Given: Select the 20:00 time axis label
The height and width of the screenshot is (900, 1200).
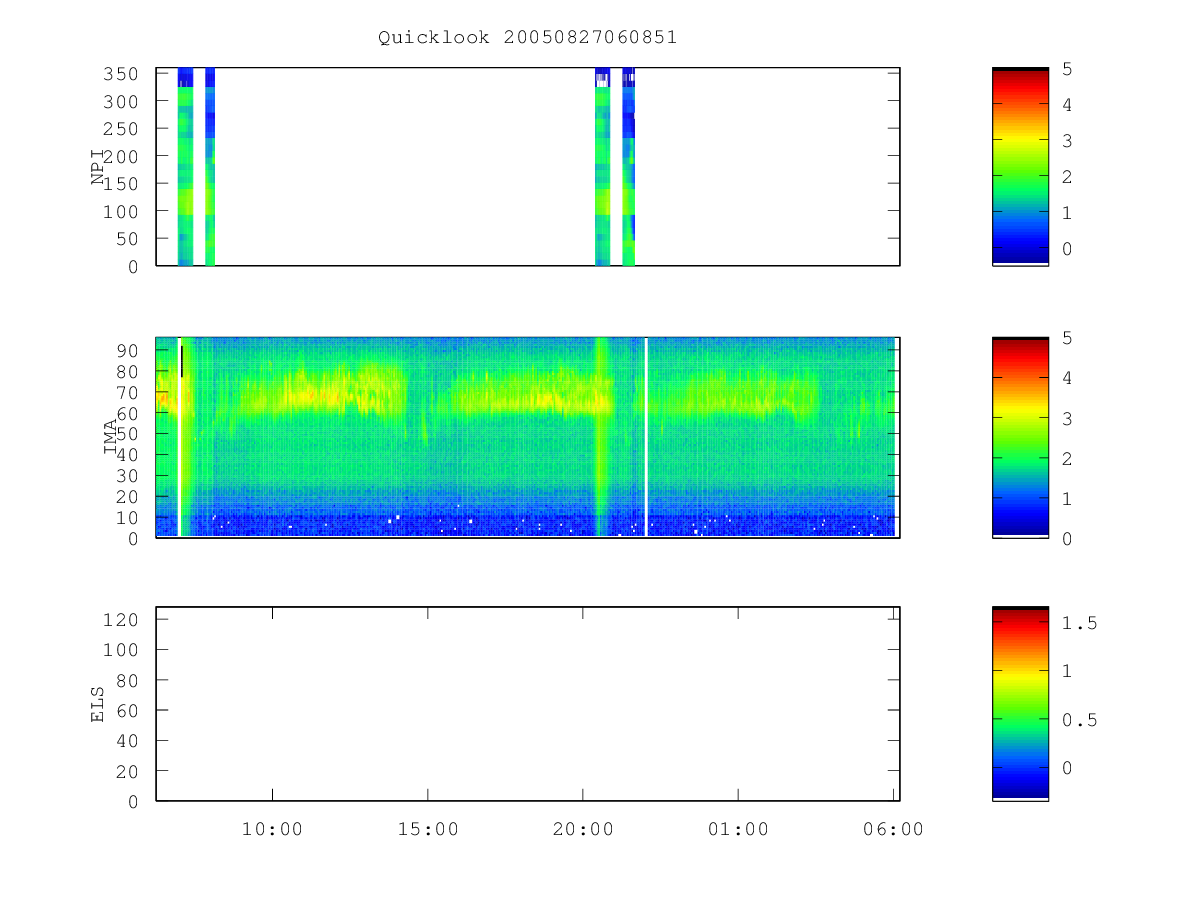Looking at the screenshot, I should [x=583, y=829].
